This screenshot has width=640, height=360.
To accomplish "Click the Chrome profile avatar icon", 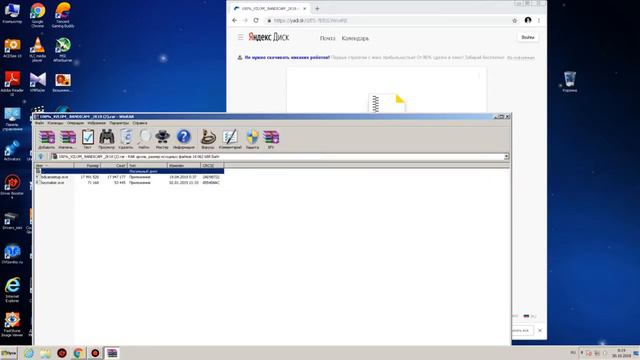I will coord(528,20).
